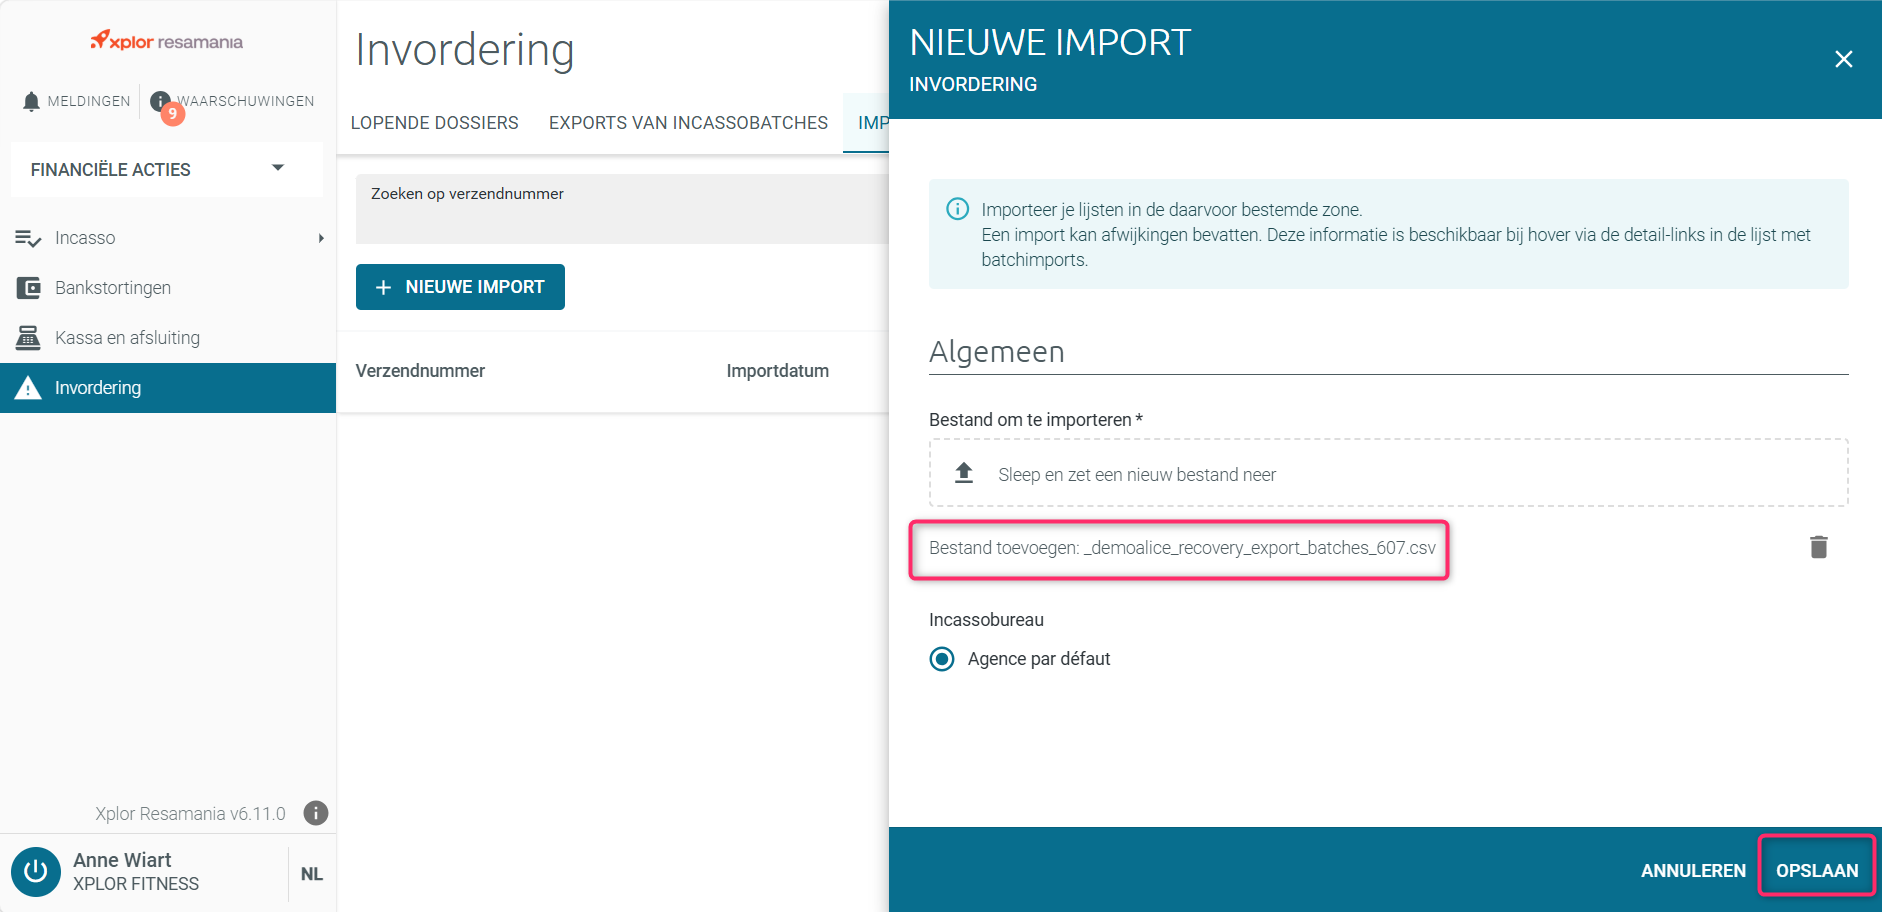Viewport: 1882px width, 912px height.
Task: Open Exports van Incassobatches tab
Action: coord(688,123)
